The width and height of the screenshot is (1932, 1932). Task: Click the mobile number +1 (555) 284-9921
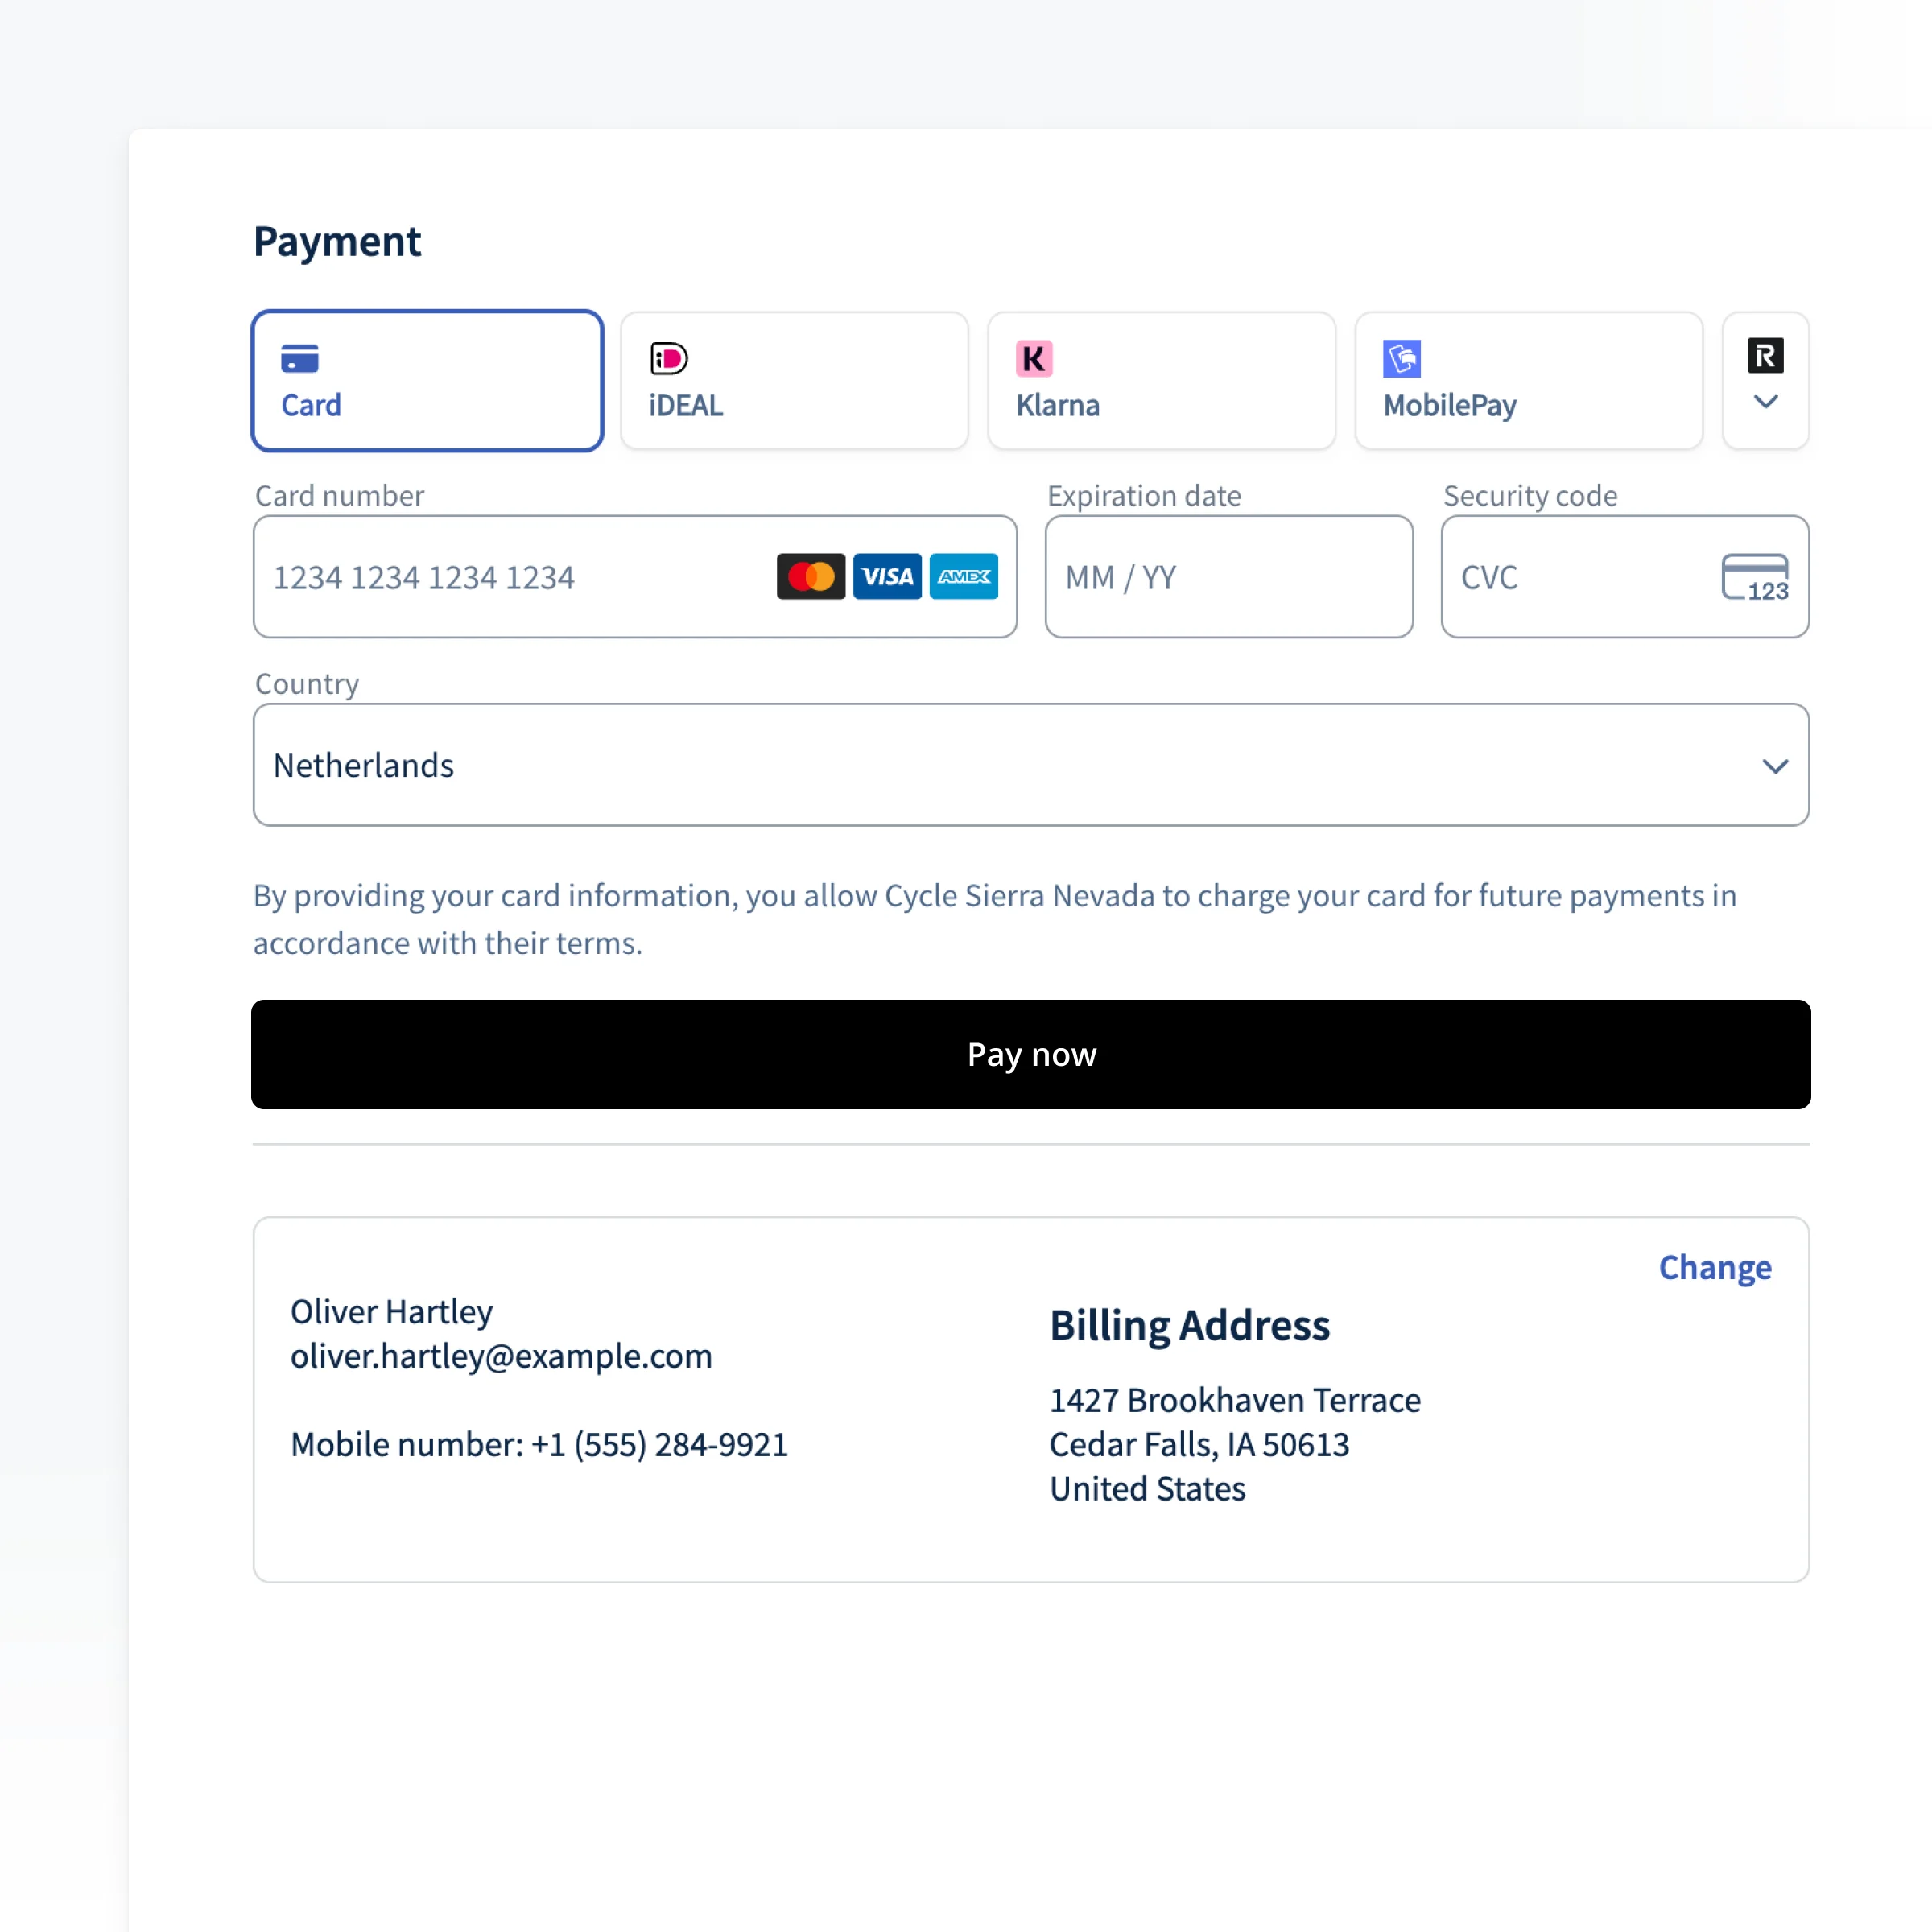[x=659, y=1444]
